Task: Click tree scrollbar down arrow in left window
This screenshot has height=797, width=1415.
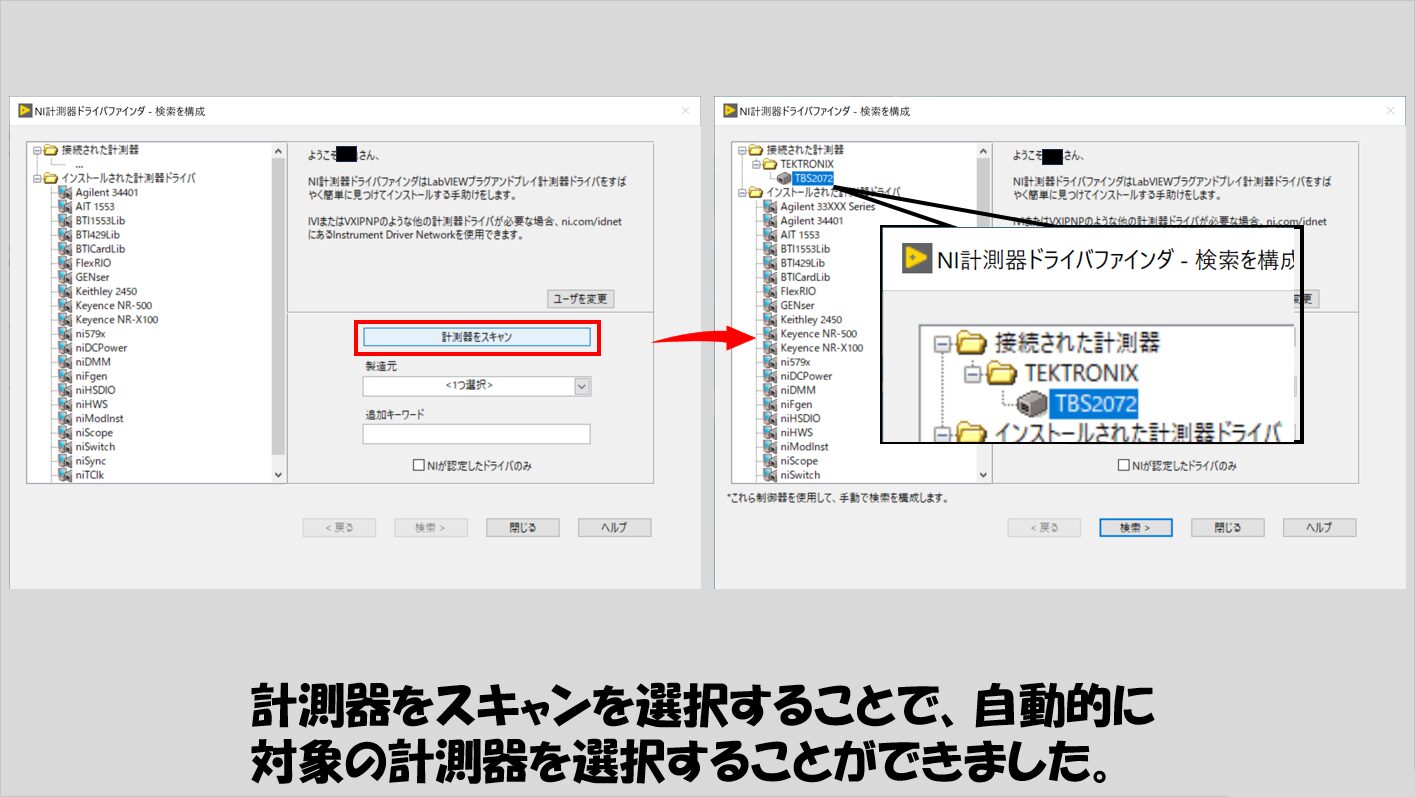Action: tap(278, 475)
